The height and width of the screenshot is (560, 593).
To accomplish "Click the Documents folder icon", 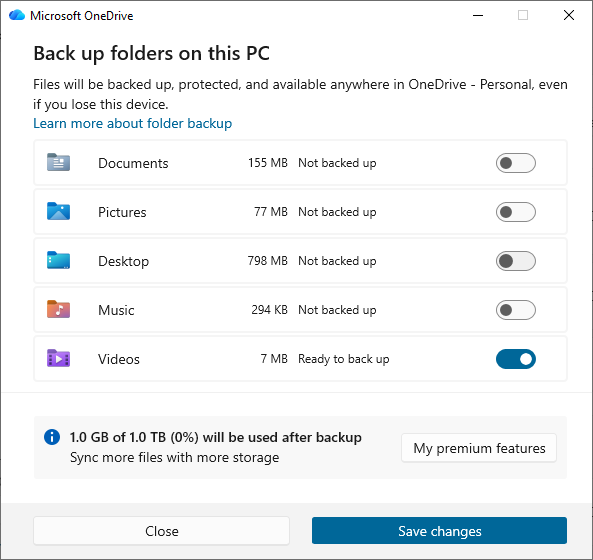I will point(58,163).
